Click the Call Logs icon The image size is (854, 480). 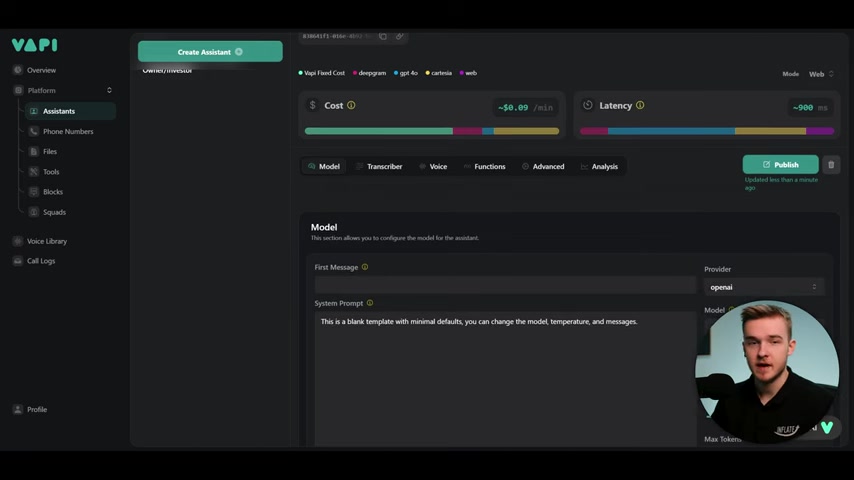point(18,261)
